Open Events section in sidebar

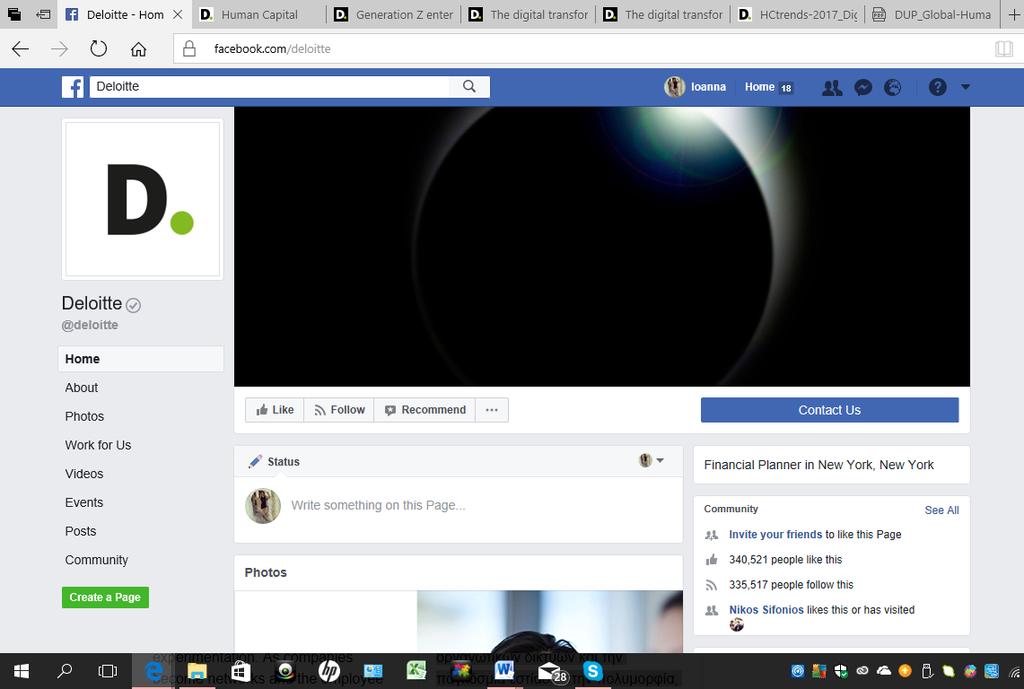click(84, 502)
